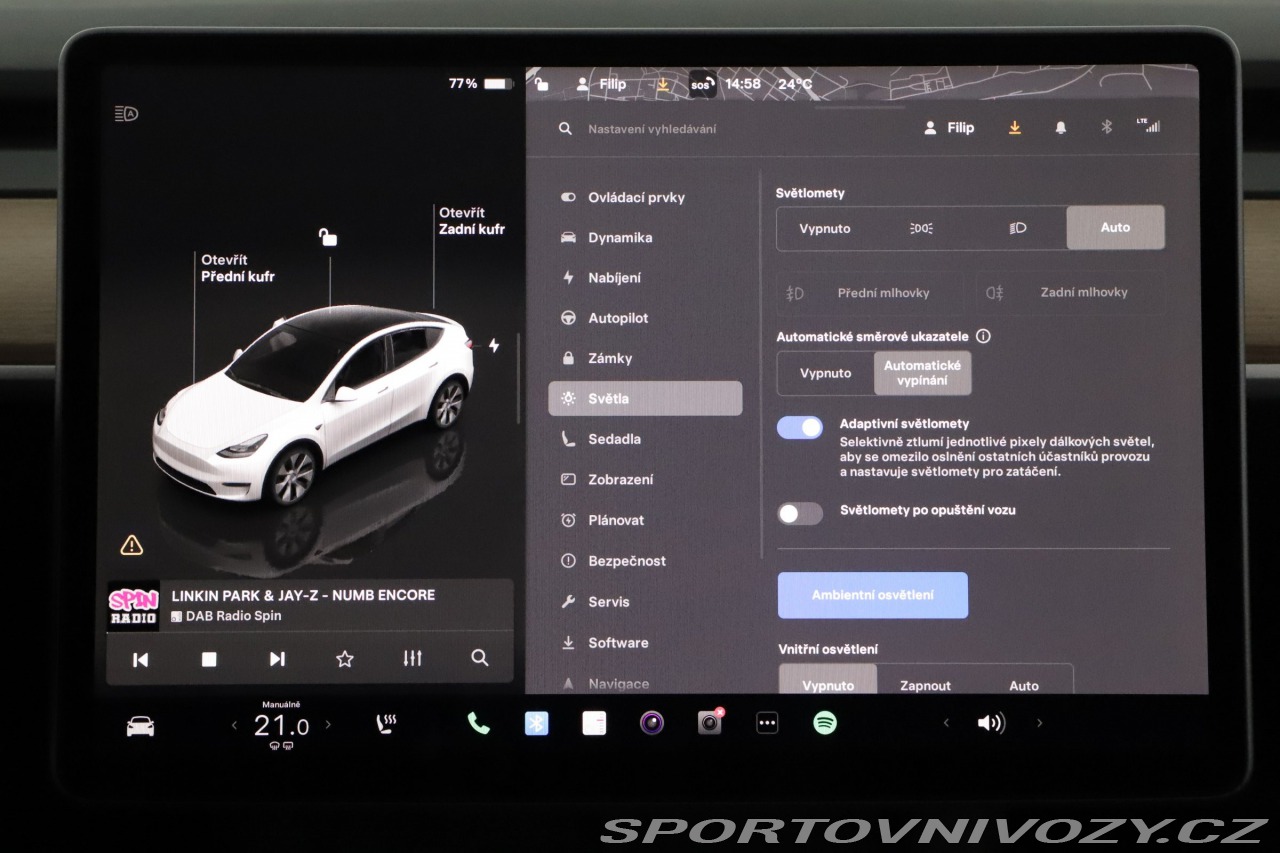Tap the Spin Radio station logo

133,605
